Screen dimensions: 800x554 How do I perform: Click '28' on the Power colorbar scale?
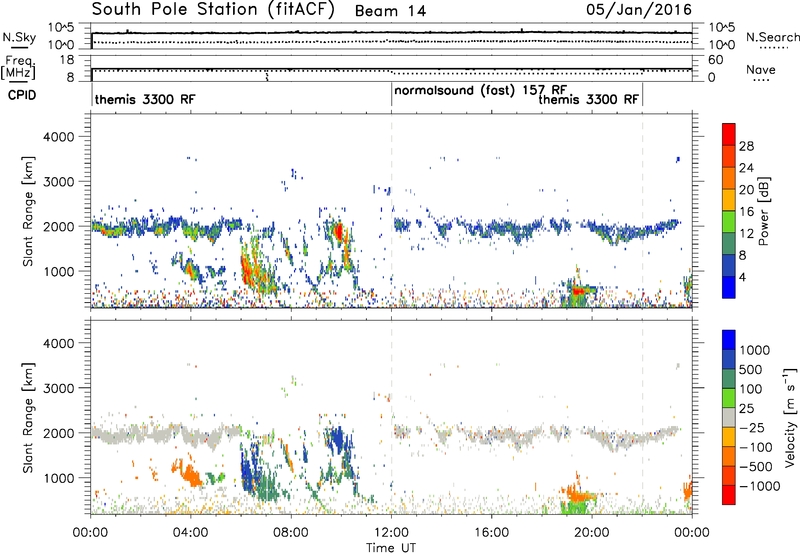(x=746, y=146)
